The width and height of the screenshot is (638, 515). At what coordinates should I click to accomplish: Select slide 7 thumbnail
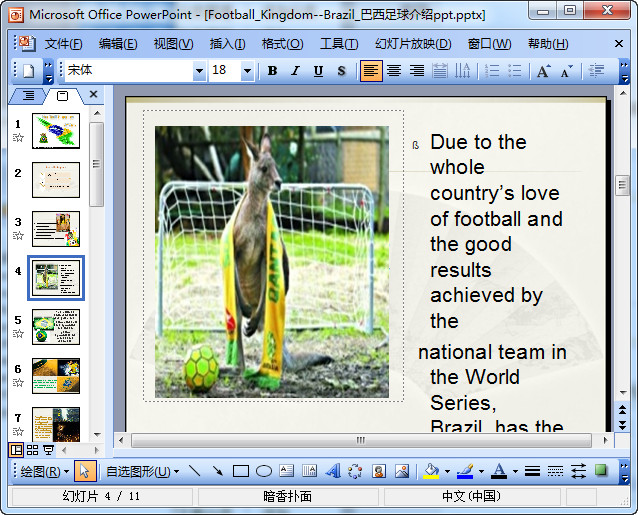coord(56,424)
